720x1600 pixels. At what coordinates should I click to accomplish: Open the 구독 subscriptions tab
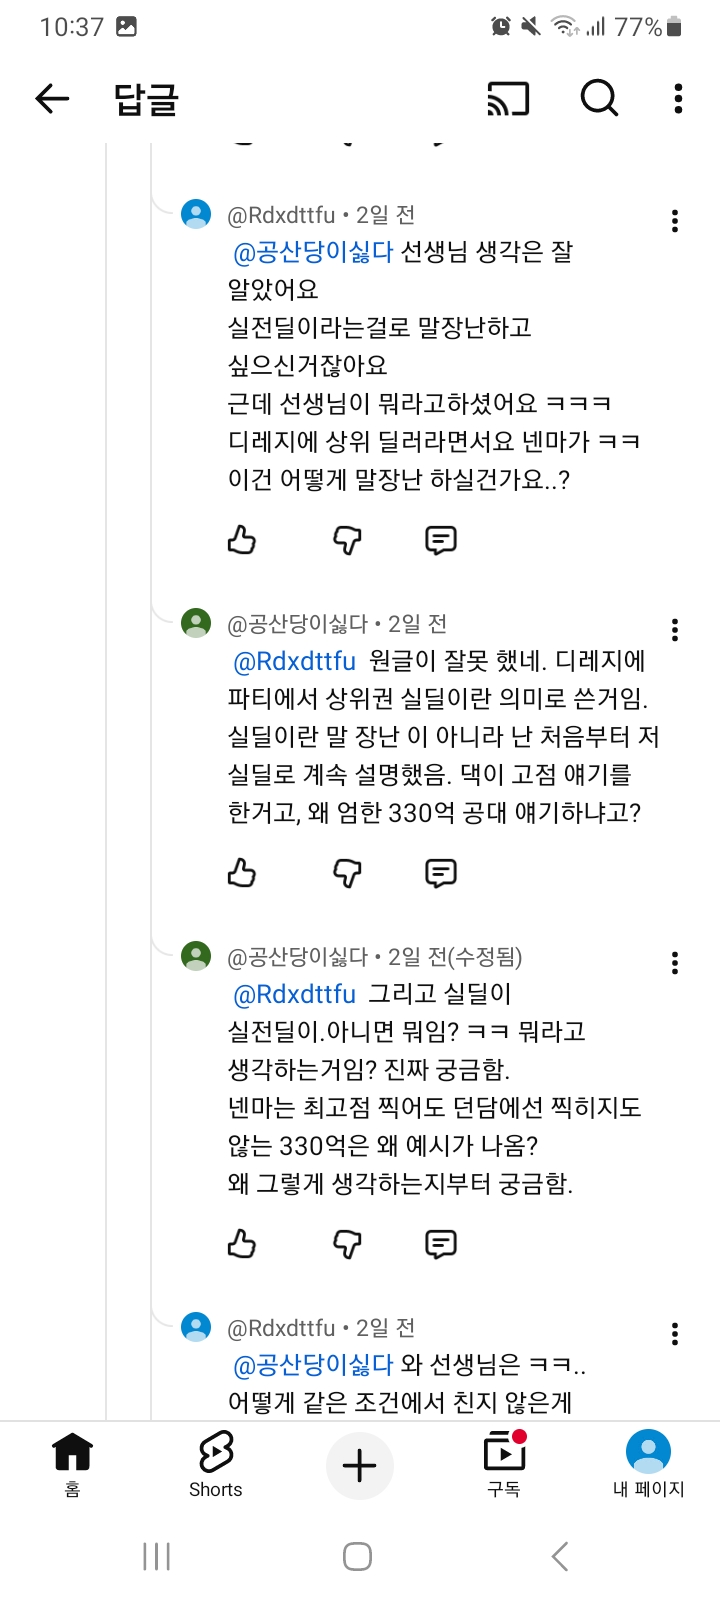tap(504, 1464)
